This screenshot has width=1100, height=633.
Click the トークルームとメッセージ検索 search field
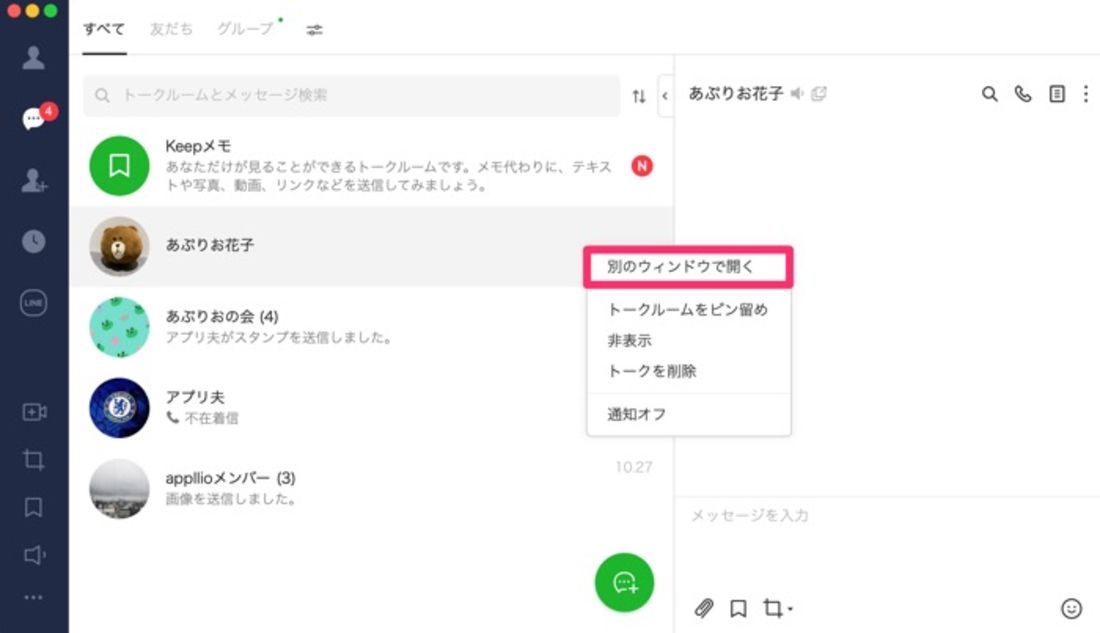350,96
